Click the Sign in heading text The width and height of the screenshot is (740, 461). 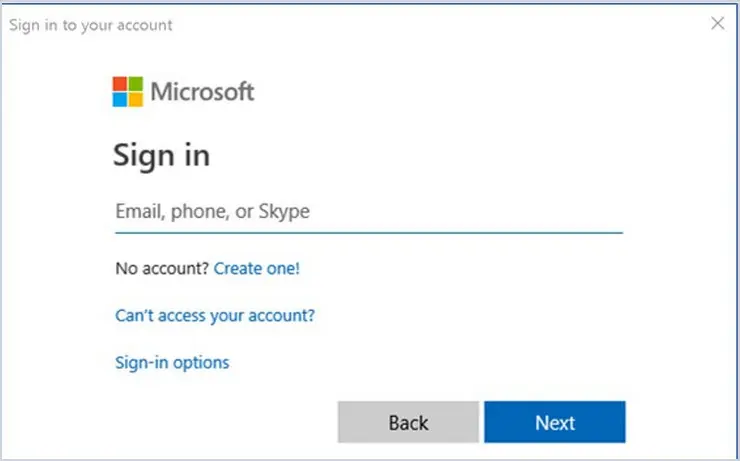pos(161,156)
